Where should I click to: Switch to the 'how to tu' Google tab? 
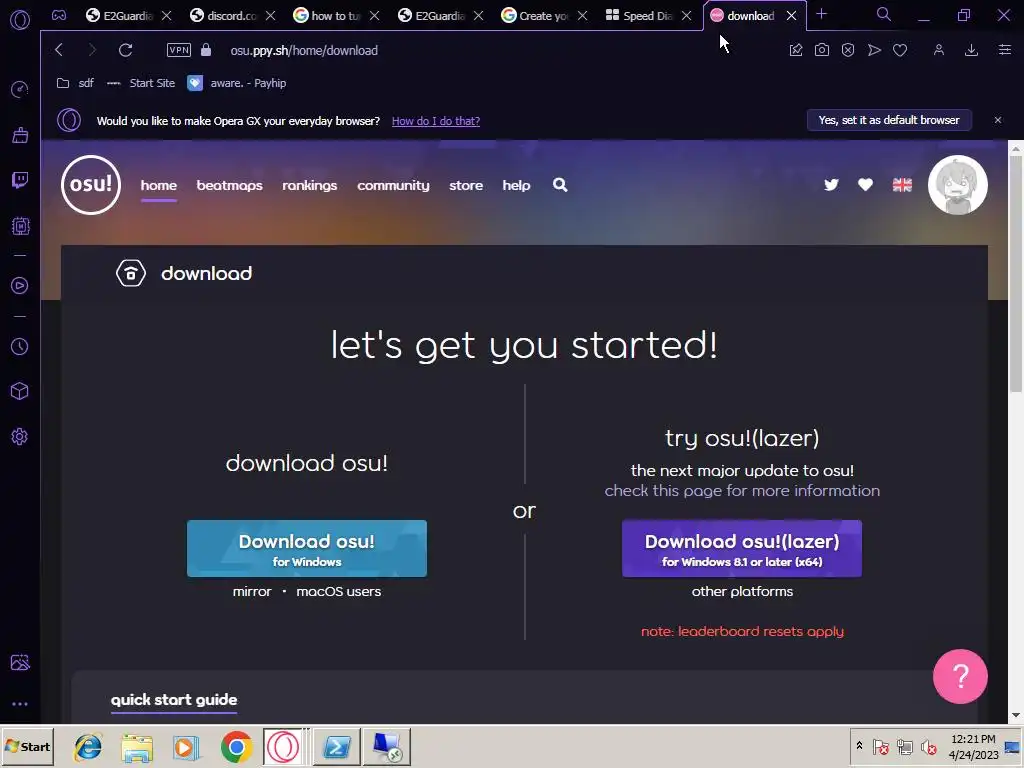(x=327, y=16)
